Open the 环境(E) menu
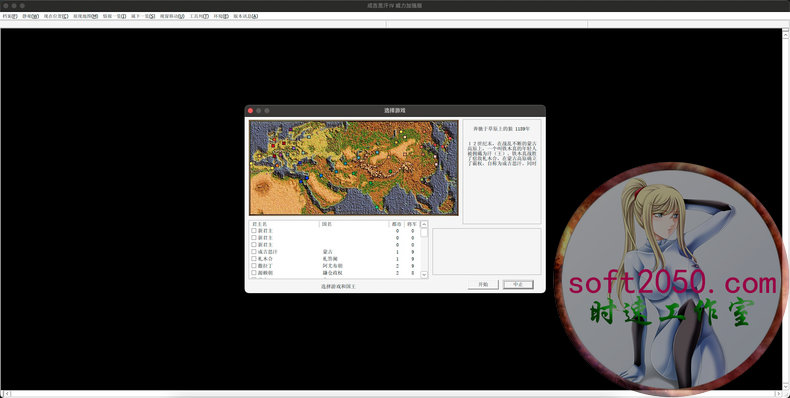This screenshot has height=398, width=790. pos(221,16)
